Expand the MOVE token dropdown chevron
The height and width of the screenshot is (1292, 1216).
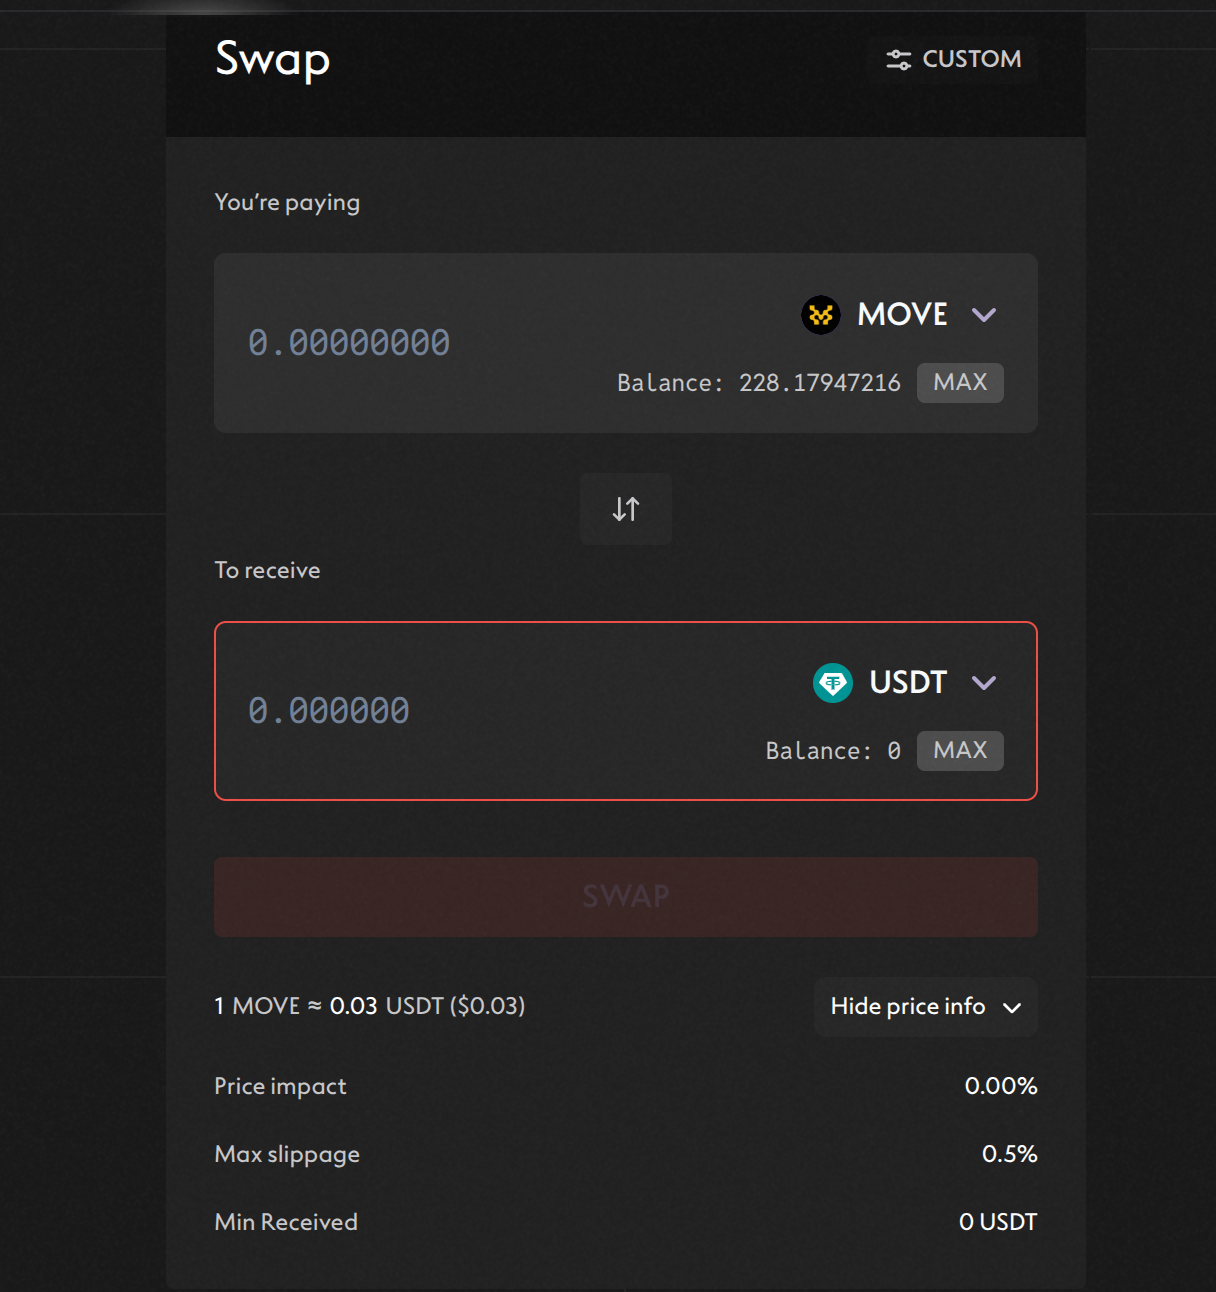[984, 315]
